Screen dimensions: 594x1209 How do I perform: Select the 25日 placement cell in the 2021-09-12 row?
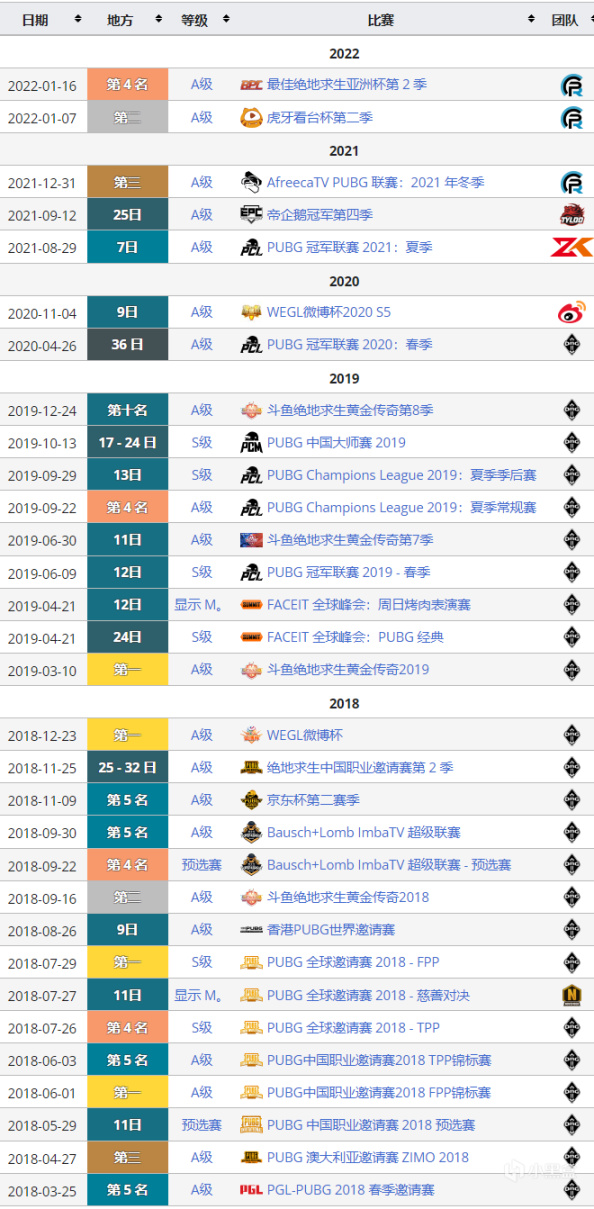click(127, 215)
